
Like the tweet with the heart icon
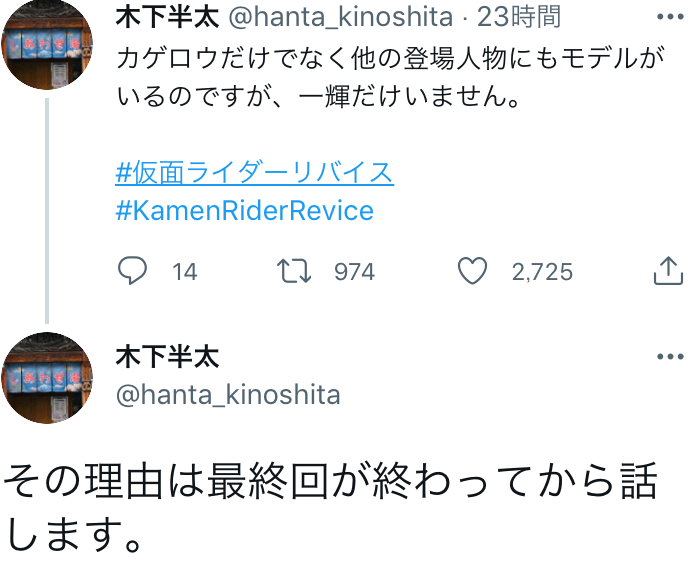[x=472, y=270]
